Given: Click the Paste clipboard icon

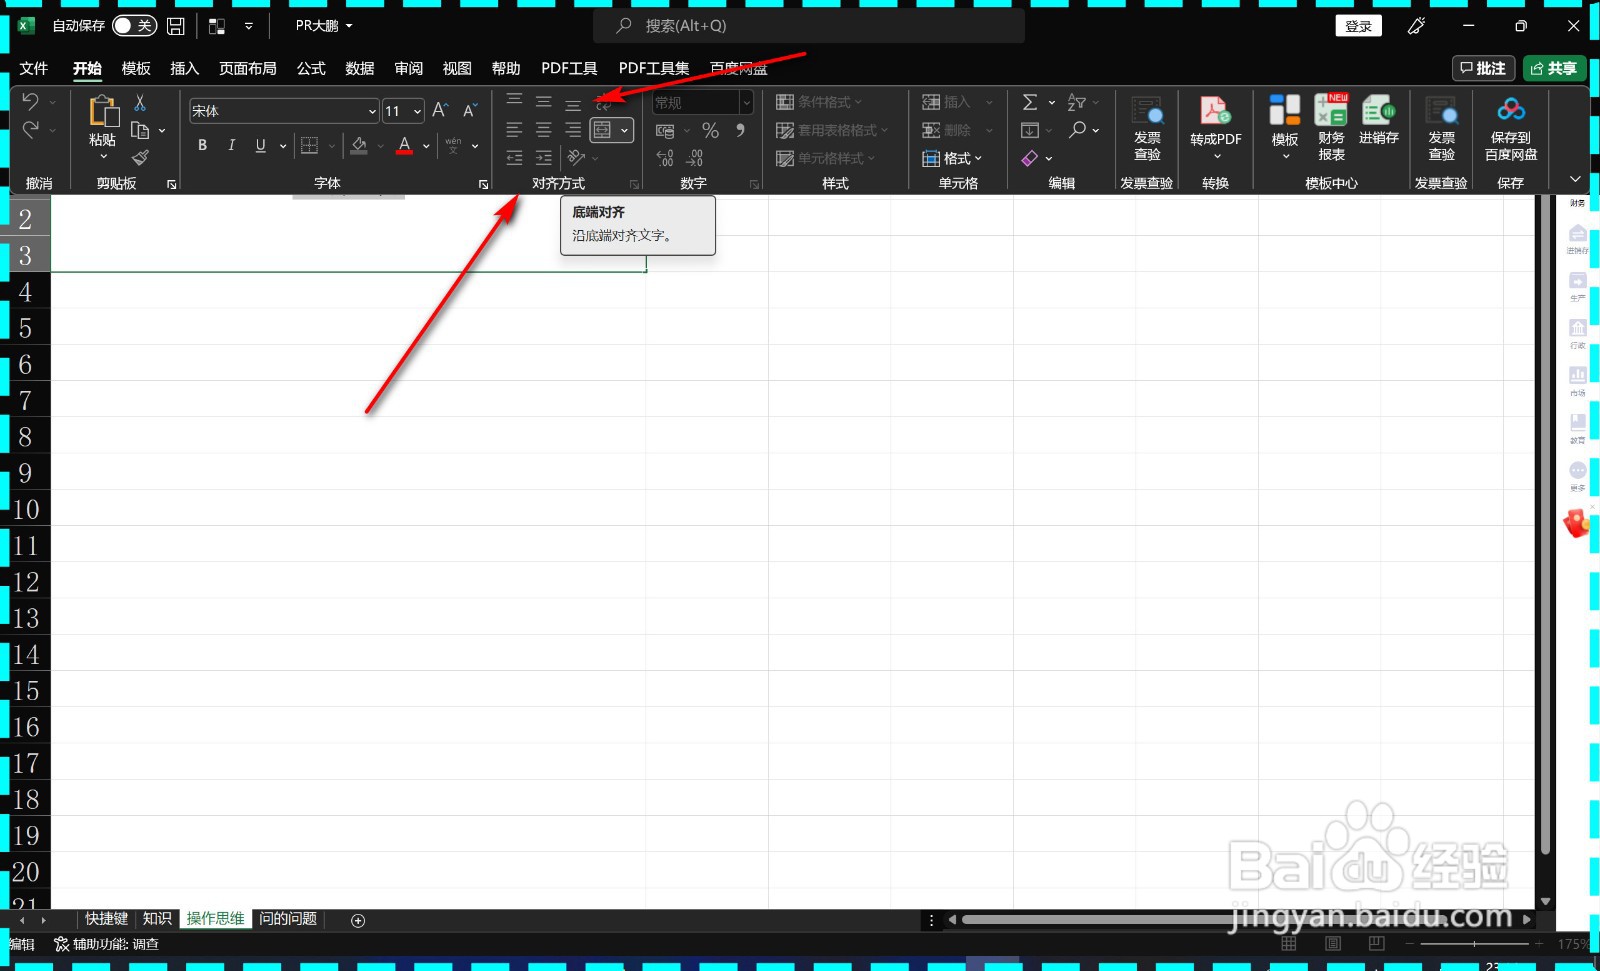Looking at the screenshot, I should 103,111.
